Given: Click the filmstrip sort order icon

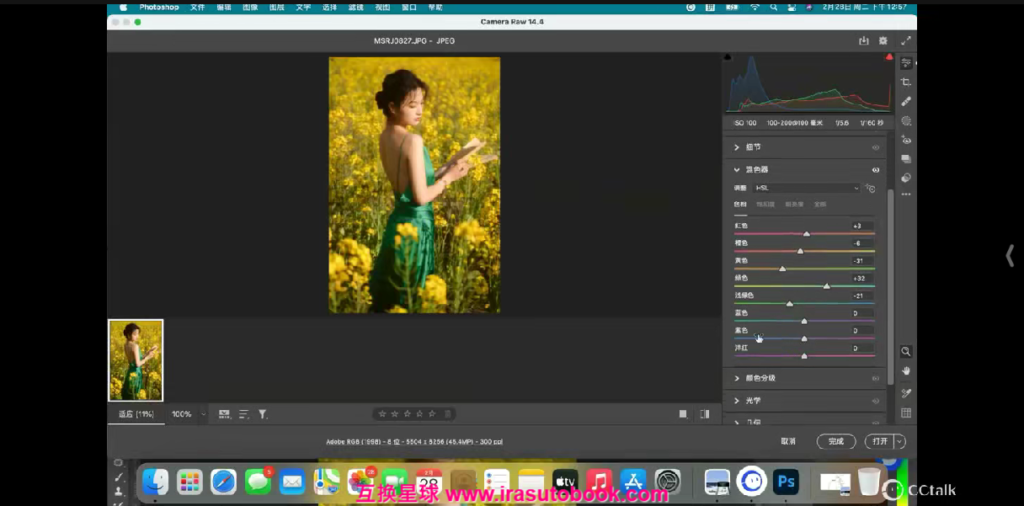Looking at the screenshot, I should click(244, 414).
